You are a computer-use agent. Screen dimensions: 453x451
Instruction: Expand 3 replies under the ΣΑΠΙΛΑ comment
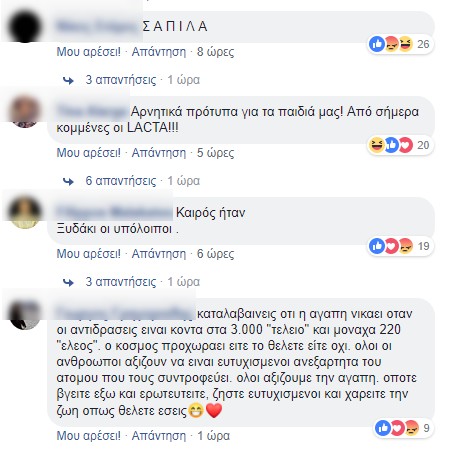[x=121, y=80]
